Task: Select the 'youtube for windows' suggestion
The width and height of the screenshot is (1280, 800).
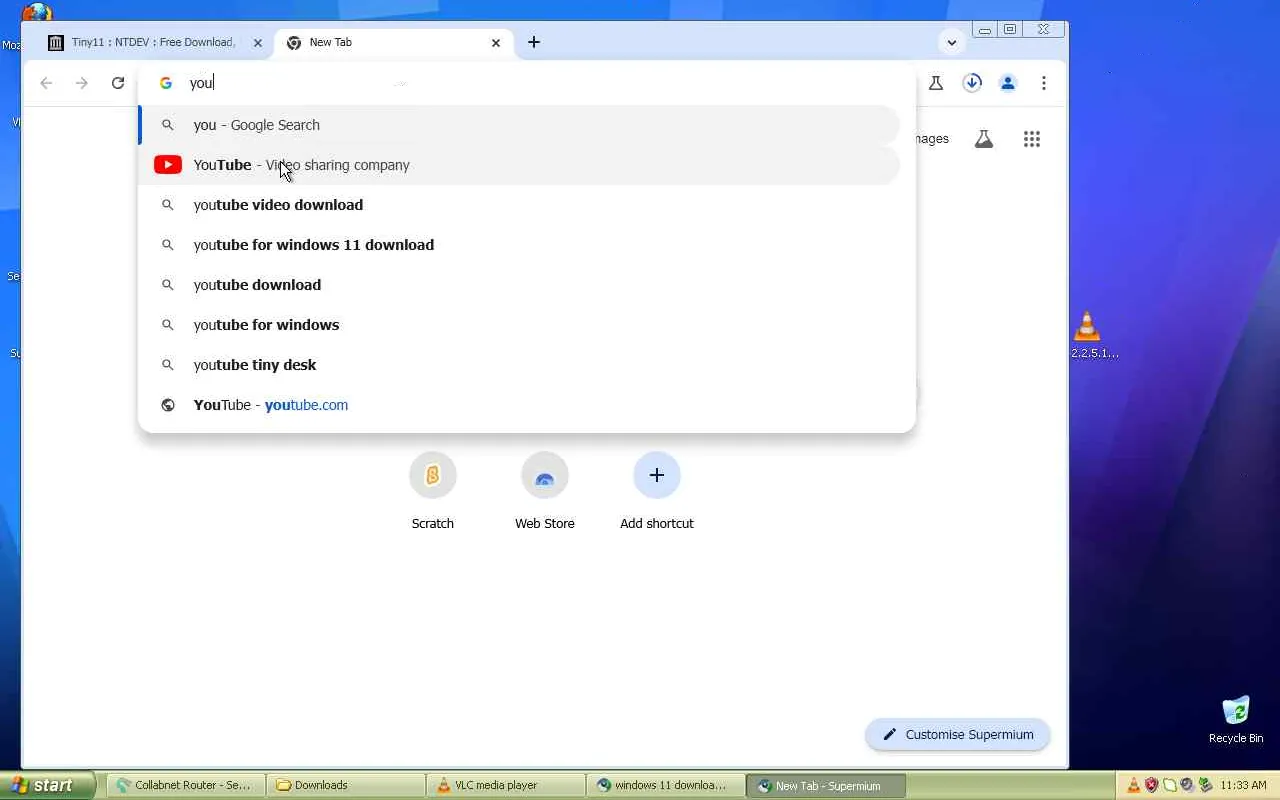Action: point(520,325)
